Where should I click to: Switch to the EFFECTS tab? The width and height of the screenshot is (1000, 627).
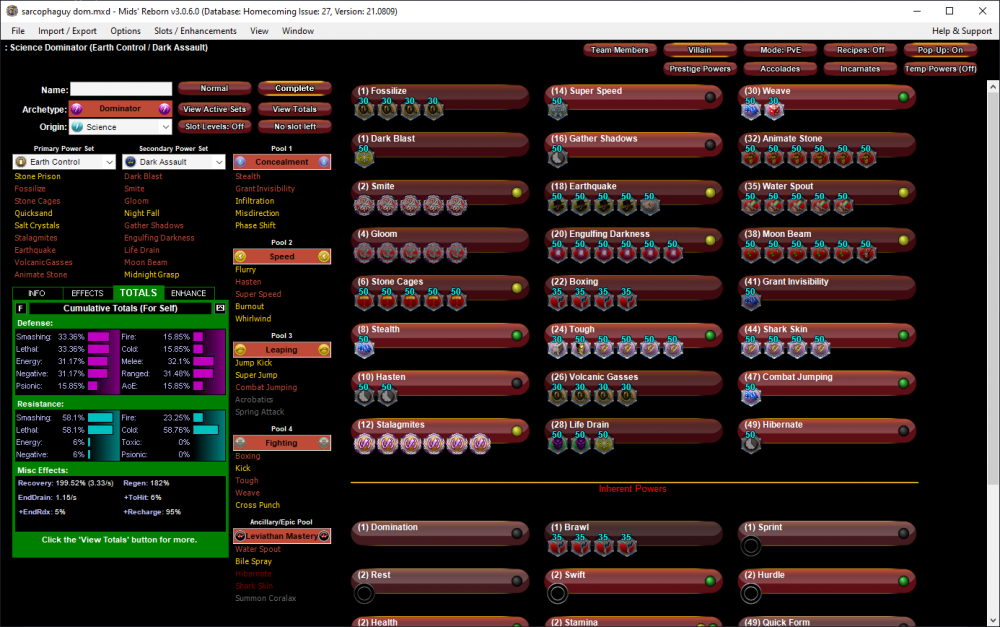pos(87,292)
